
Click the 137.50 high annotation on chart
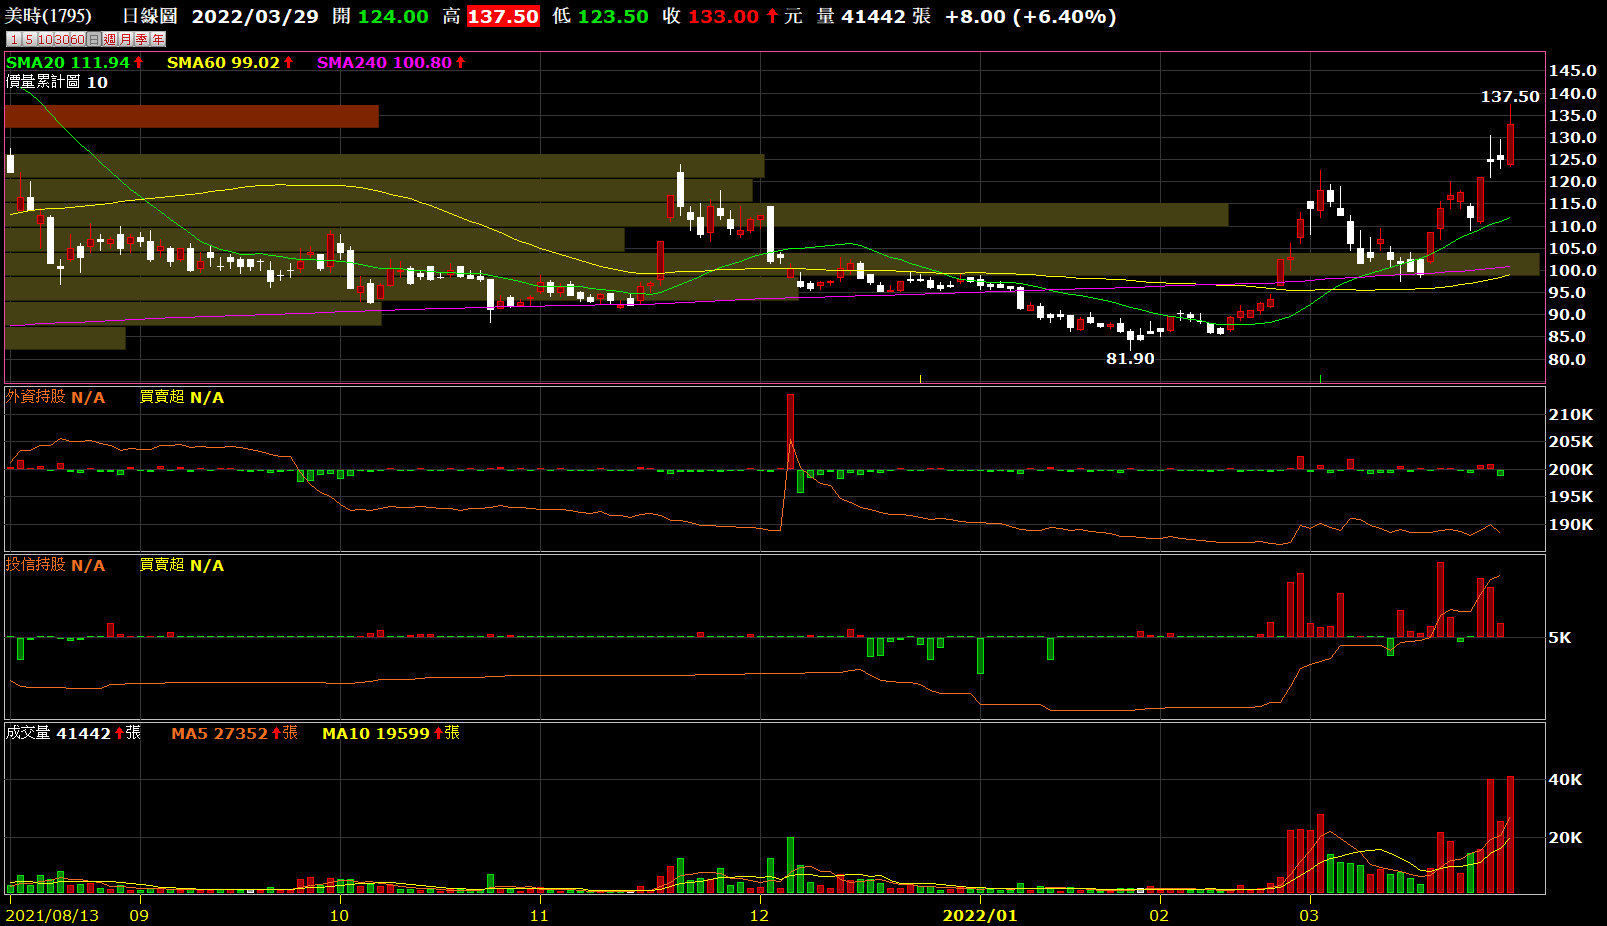click(1510, 96)
